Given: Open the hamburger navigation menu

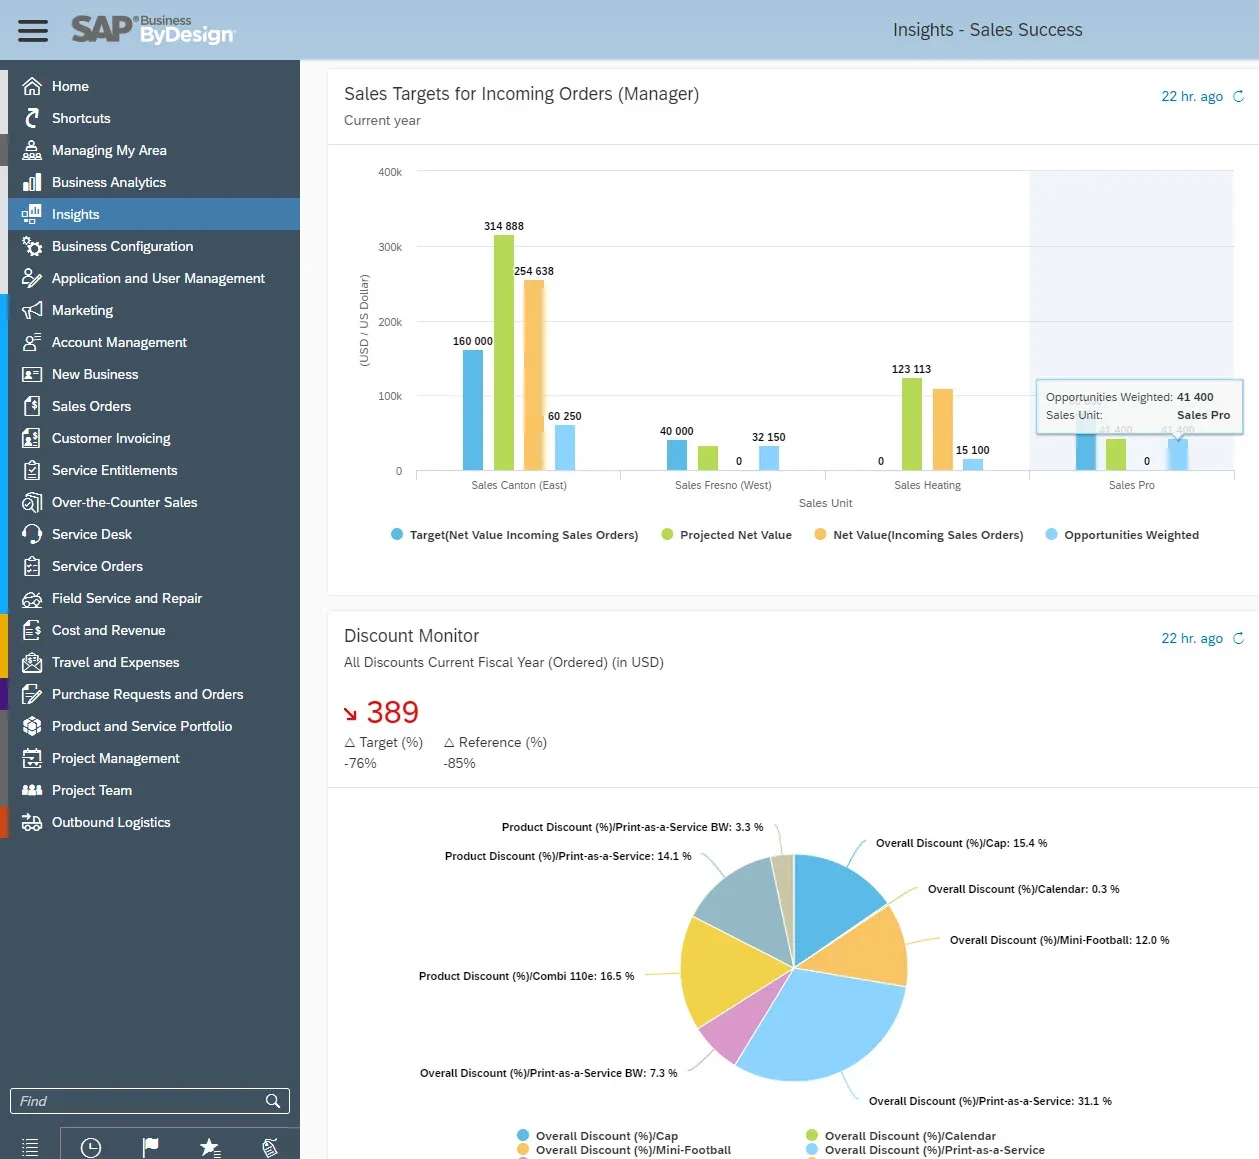Looking at the screenshot, I should click(33, 30).
